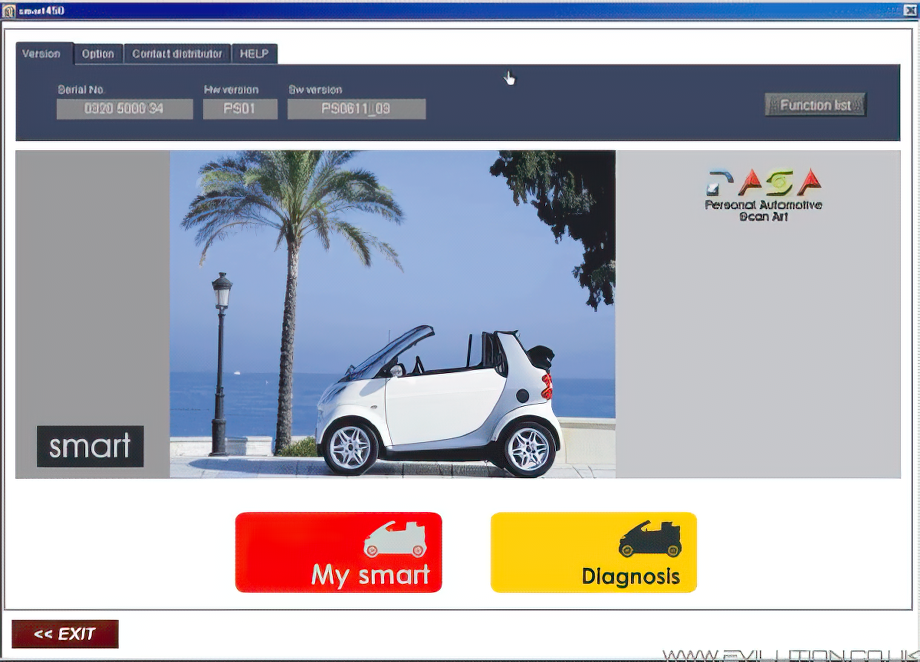
Task: Click the PASA logo icon
Action: tap(763, 182)
